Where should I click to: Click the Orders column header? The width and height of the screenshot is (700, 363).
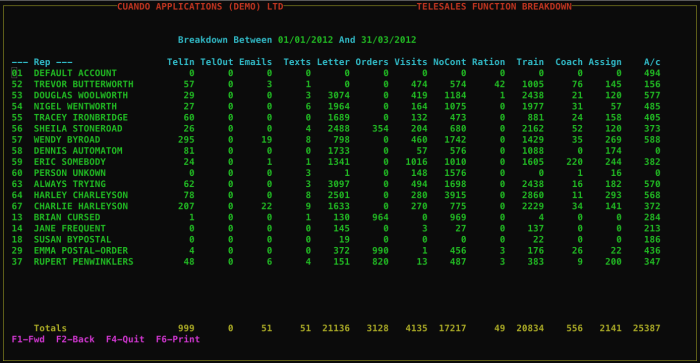(372, 62)
